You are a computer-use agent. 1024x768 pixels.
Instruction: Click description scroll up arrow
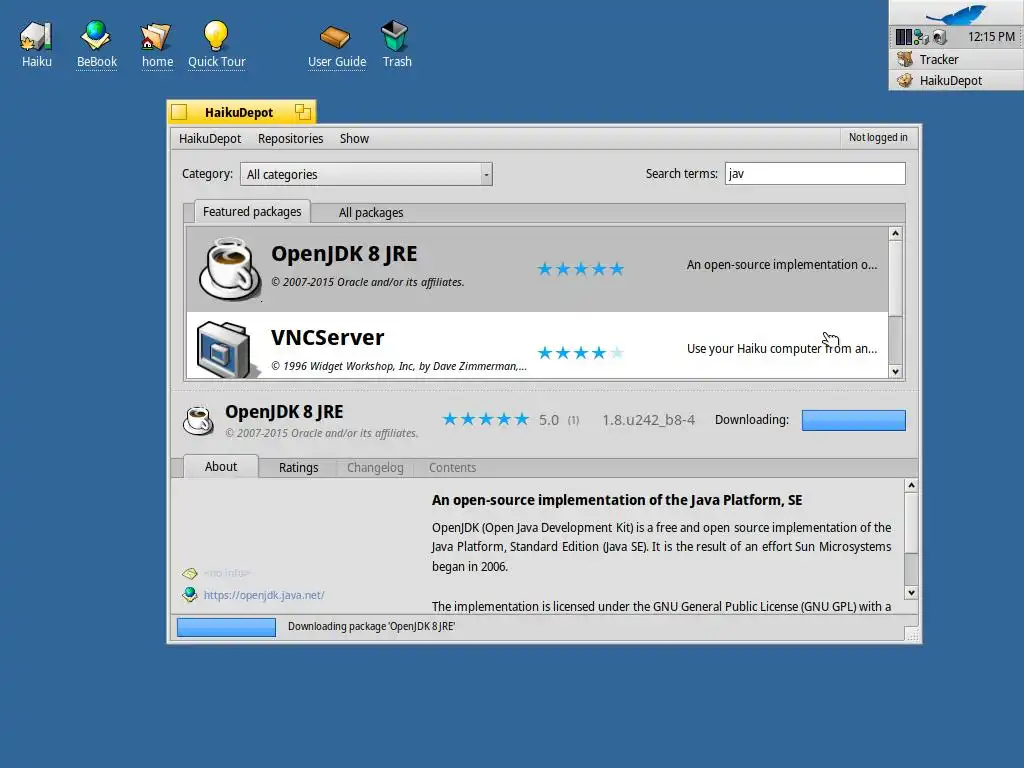911,485
